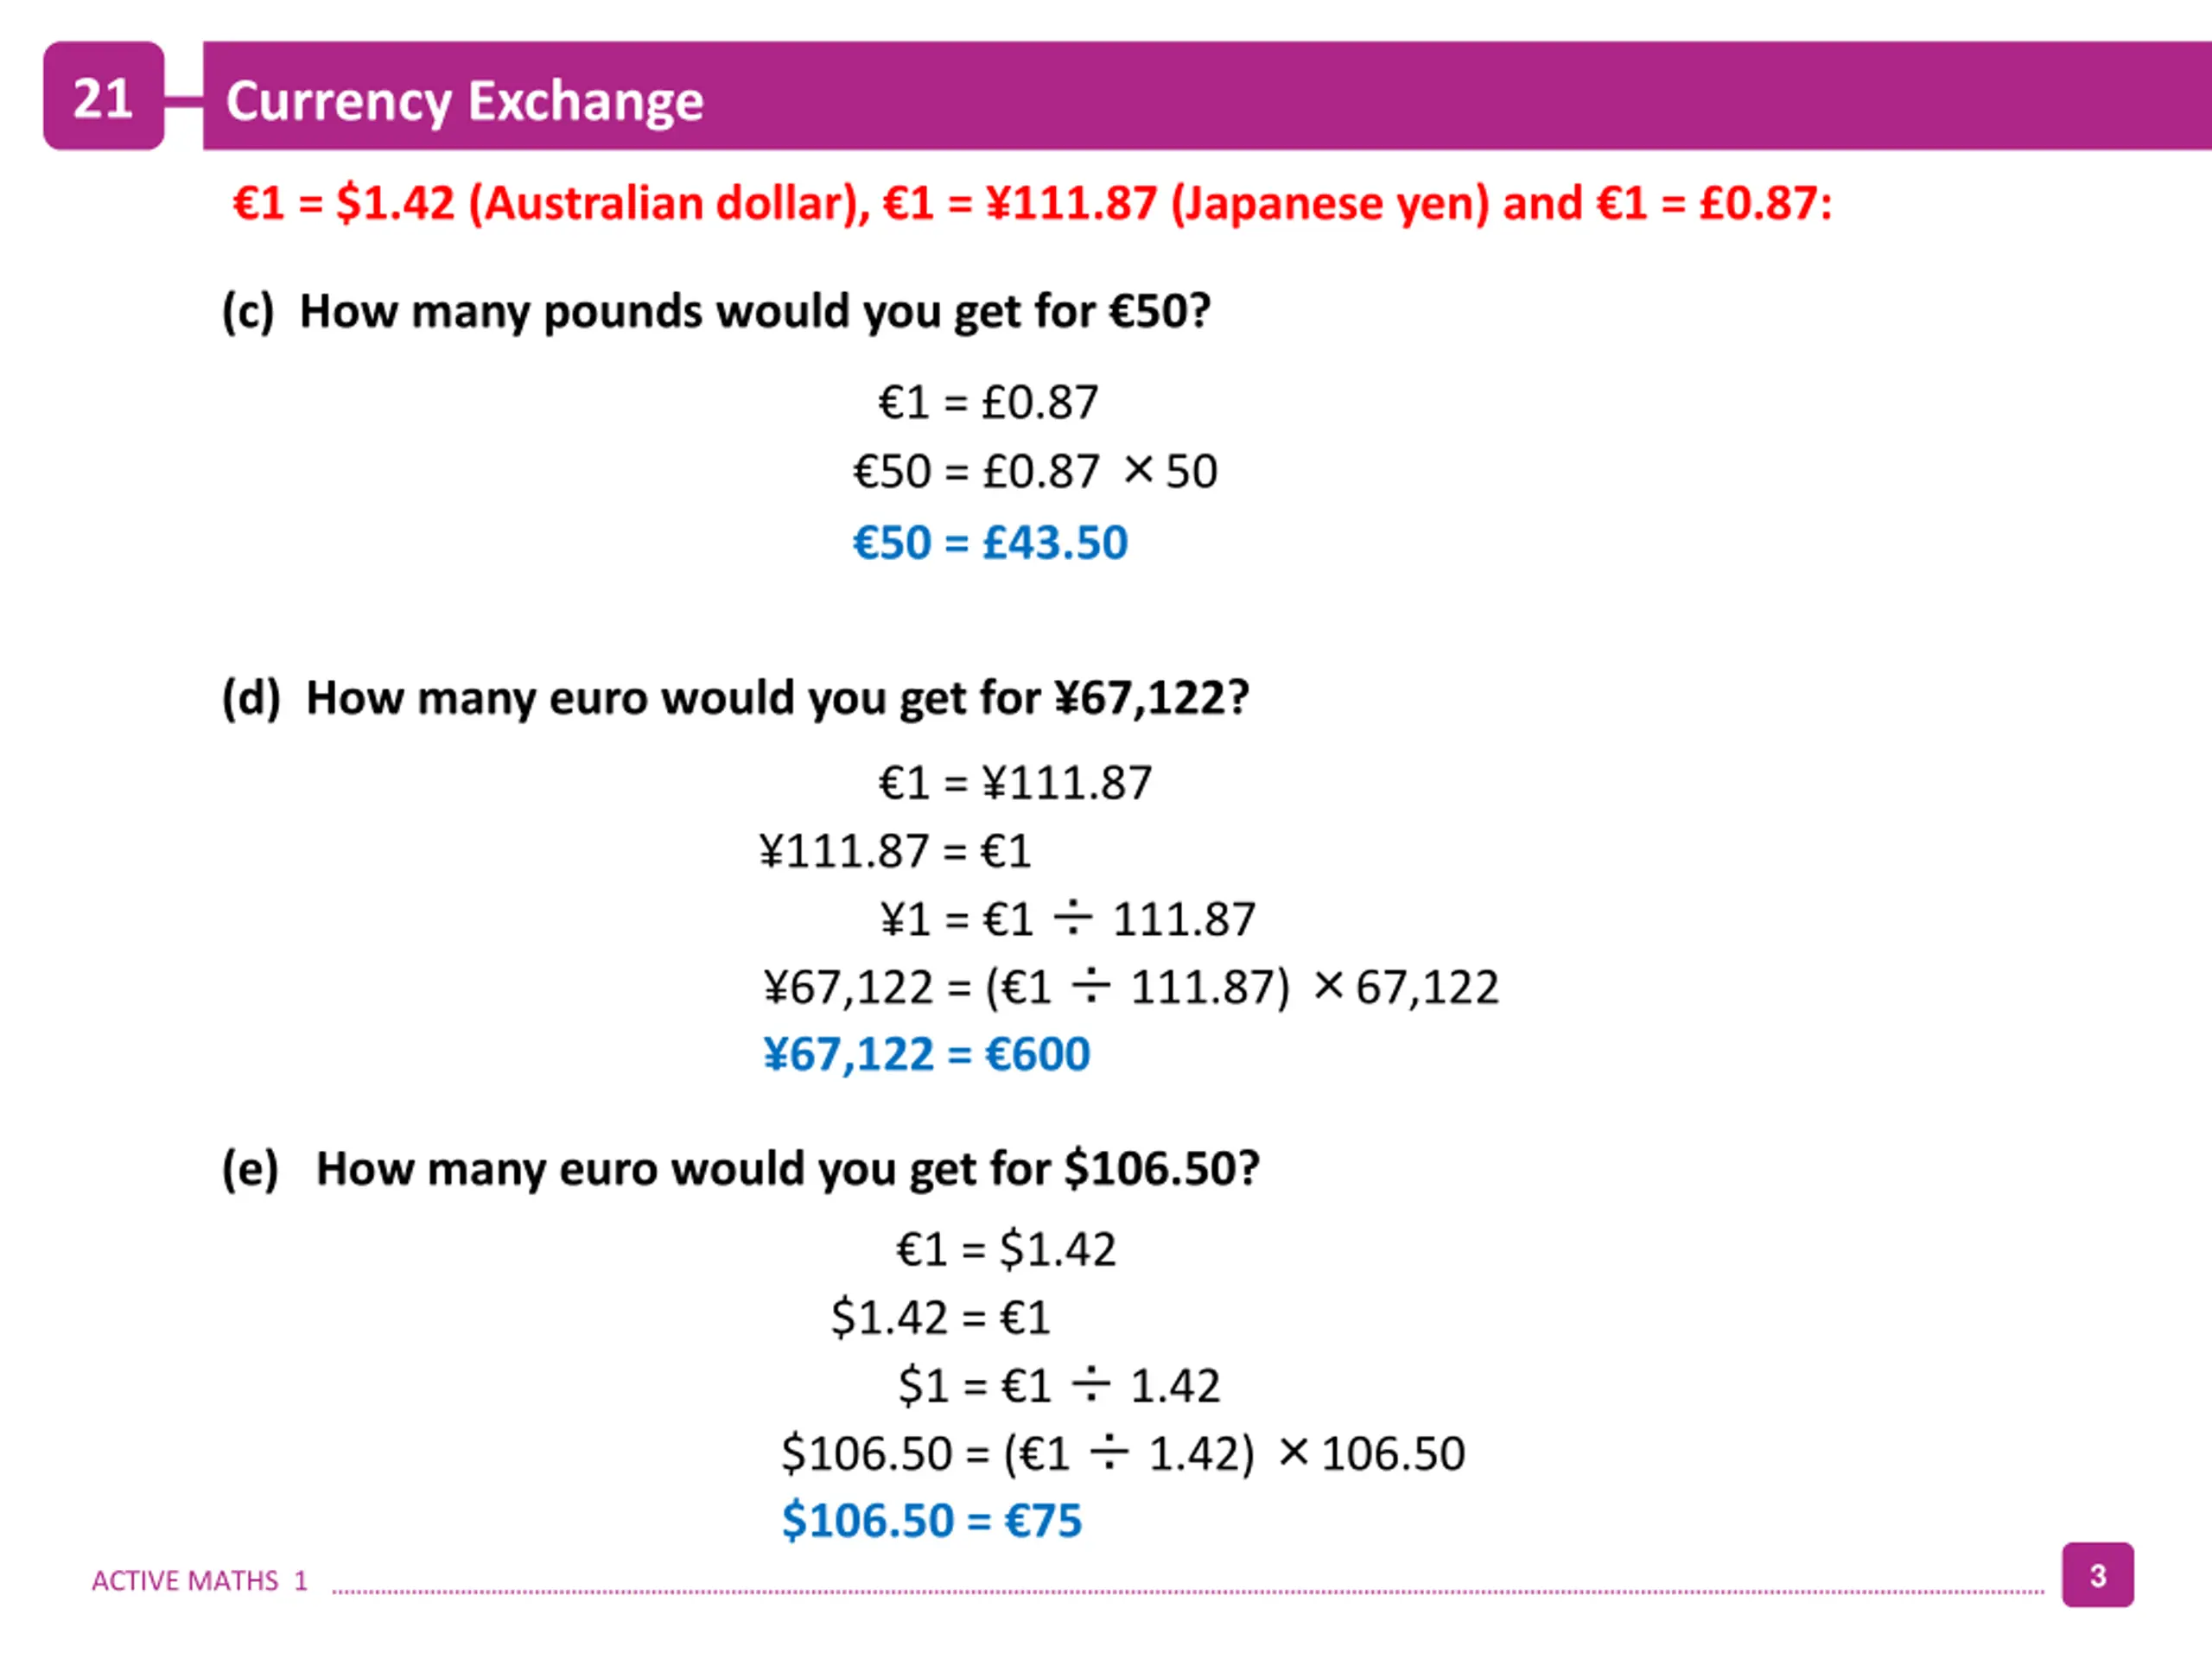Image resolution: width=2212 pixels, height=1659 pixels.
Task: Click the red exchange rates heading line
Action: [x=1032, y=204]
